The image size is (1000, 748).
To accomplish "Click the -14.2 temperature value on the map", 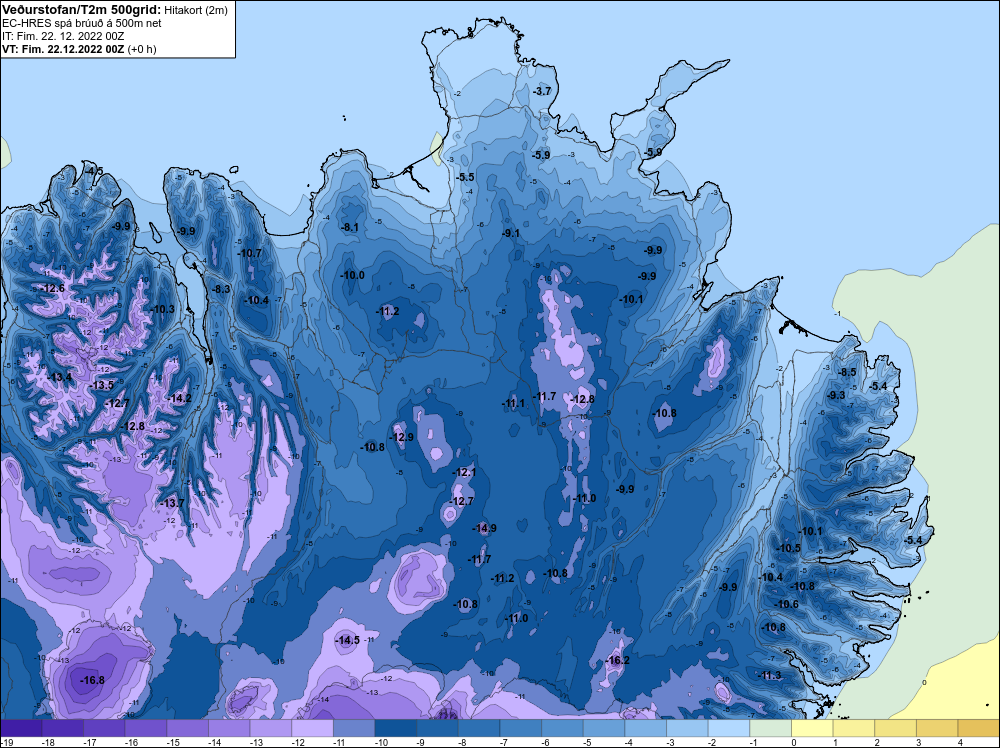I will [x=179, y=398].
